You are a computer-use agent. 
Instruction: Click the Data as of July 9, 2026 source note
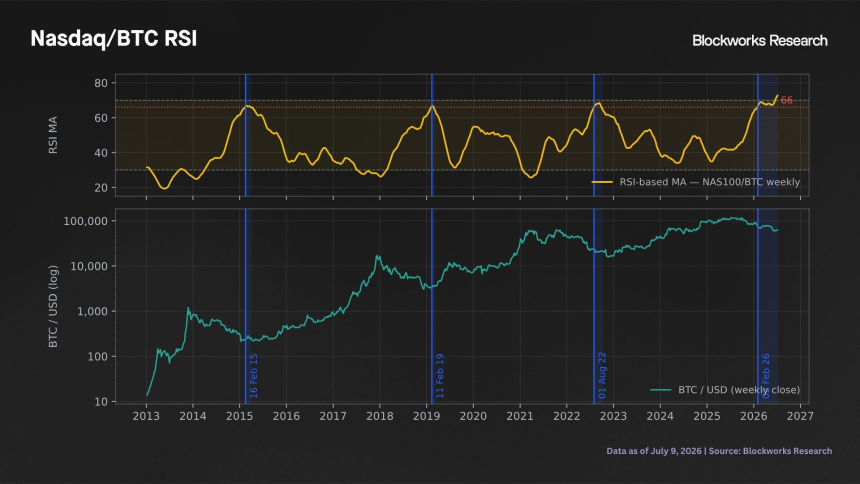pos(719,451)
